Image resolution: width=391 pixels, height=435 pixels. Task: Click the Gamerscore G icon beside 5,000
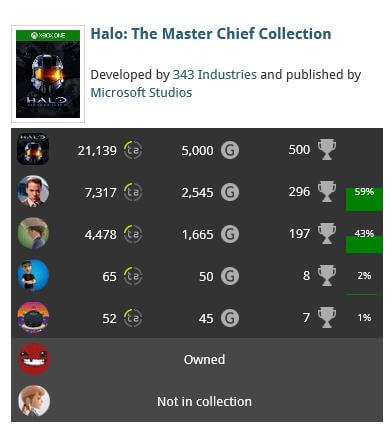(230, 150)
